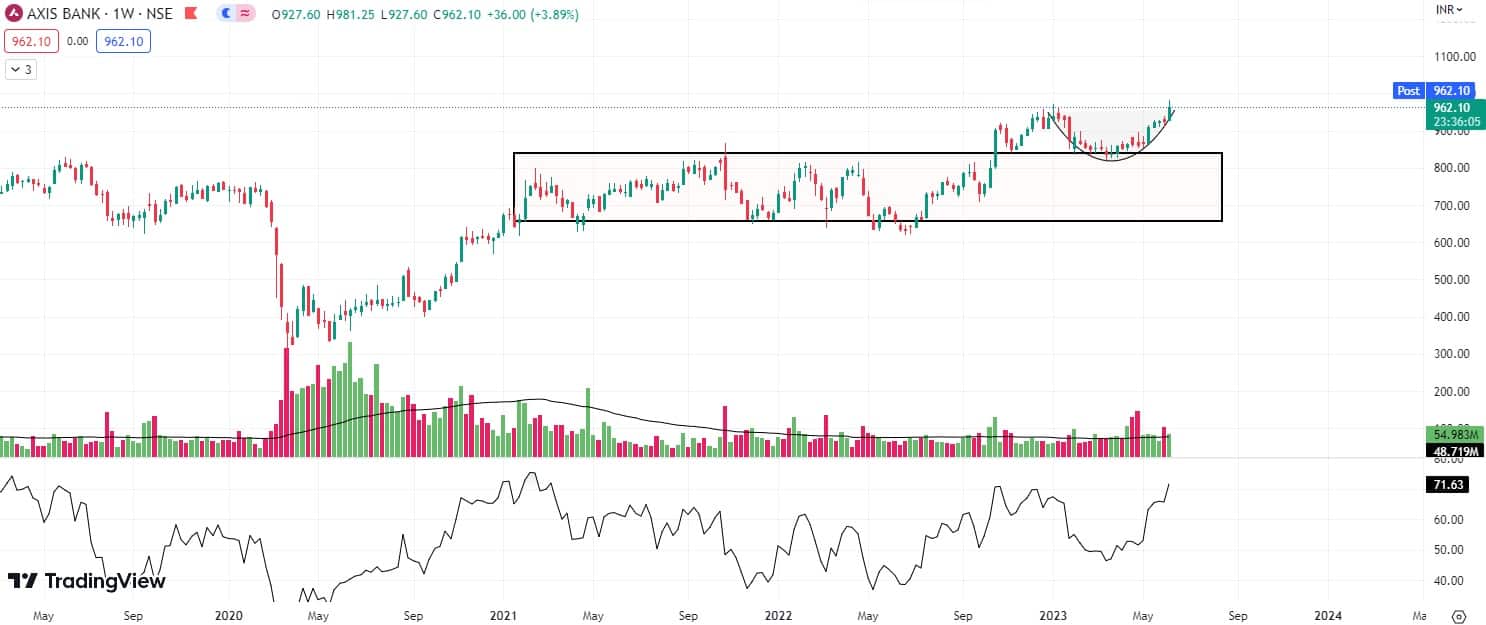Expand the collapsed indicators legend showing 3

(x=21, y=69)
